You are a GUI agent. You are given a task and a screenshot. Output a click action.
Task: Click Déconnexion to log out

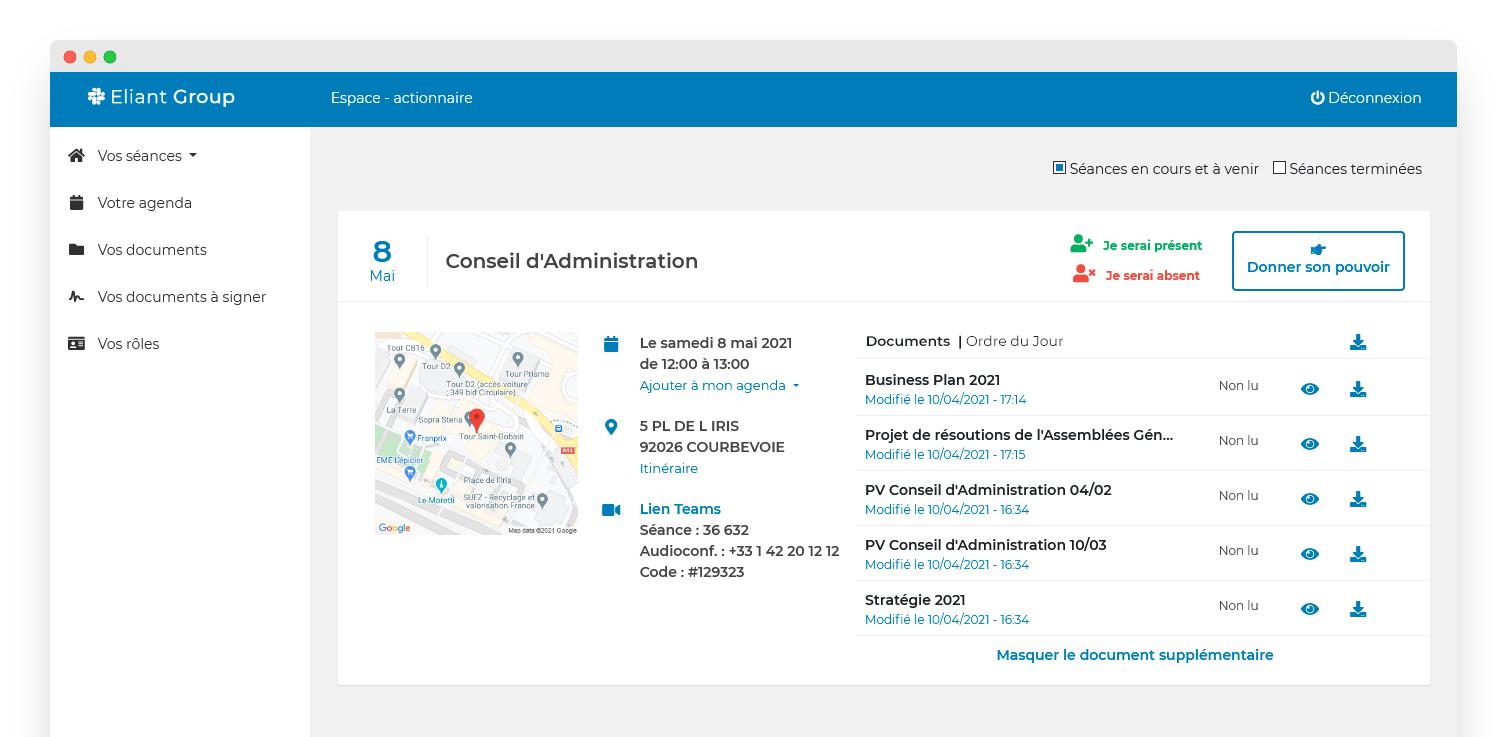1366,98
